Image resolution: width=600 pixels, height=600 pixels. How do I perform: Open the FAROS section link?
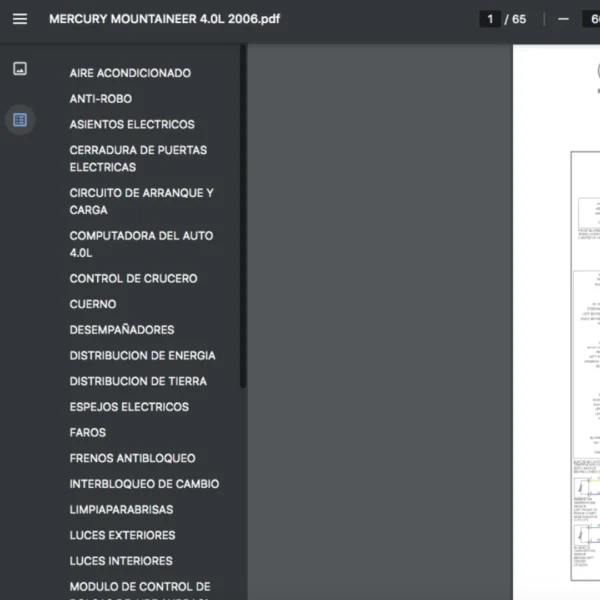(87, 433)
